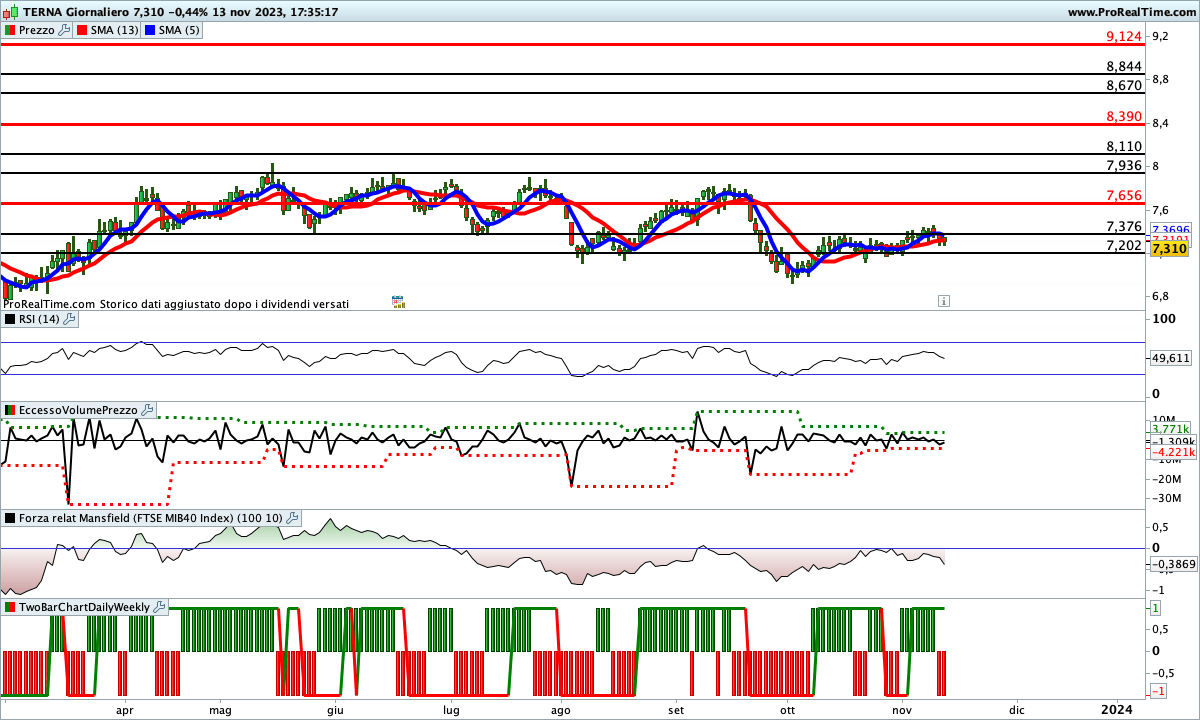This screenshot has height=720, width=1200.
Task: Click the calendar events icon on price chart
Action: coord(397,300)
